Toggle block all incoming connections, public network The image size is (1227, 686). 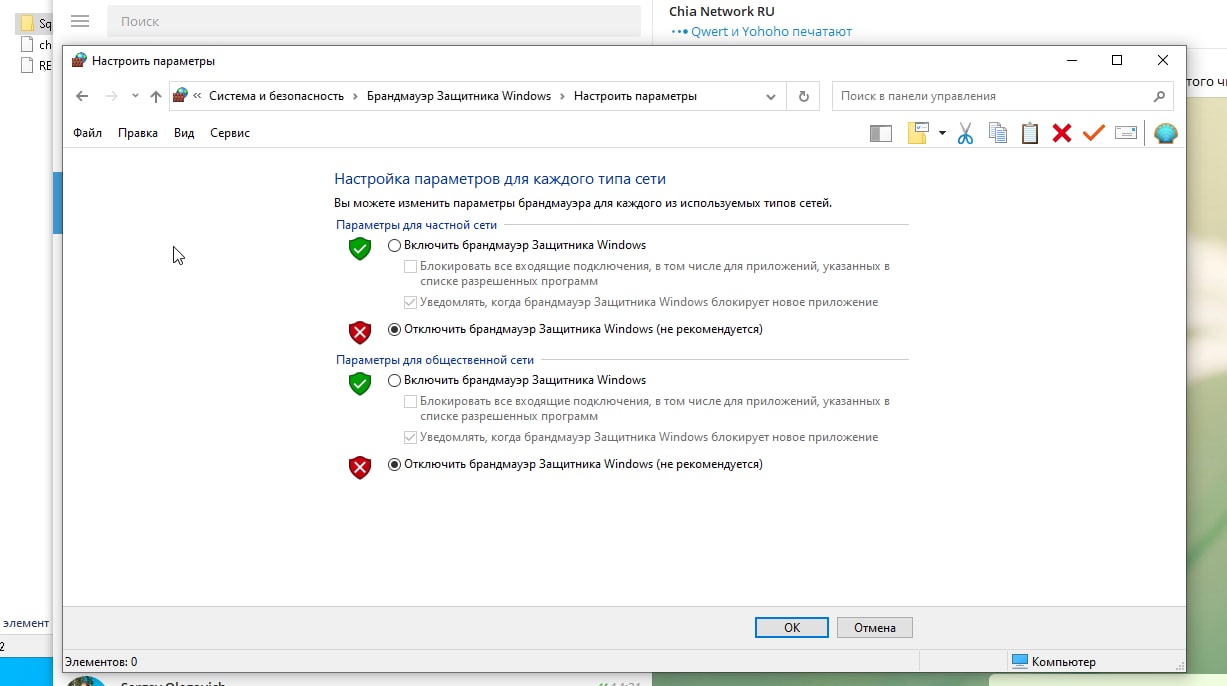(410, 402)
